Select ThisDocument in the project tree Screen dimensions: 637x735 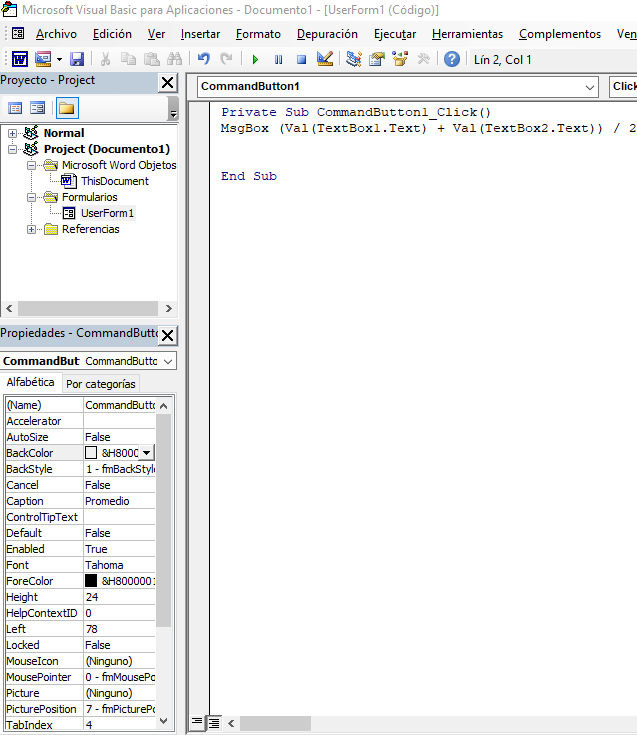(x=114, y=181)
